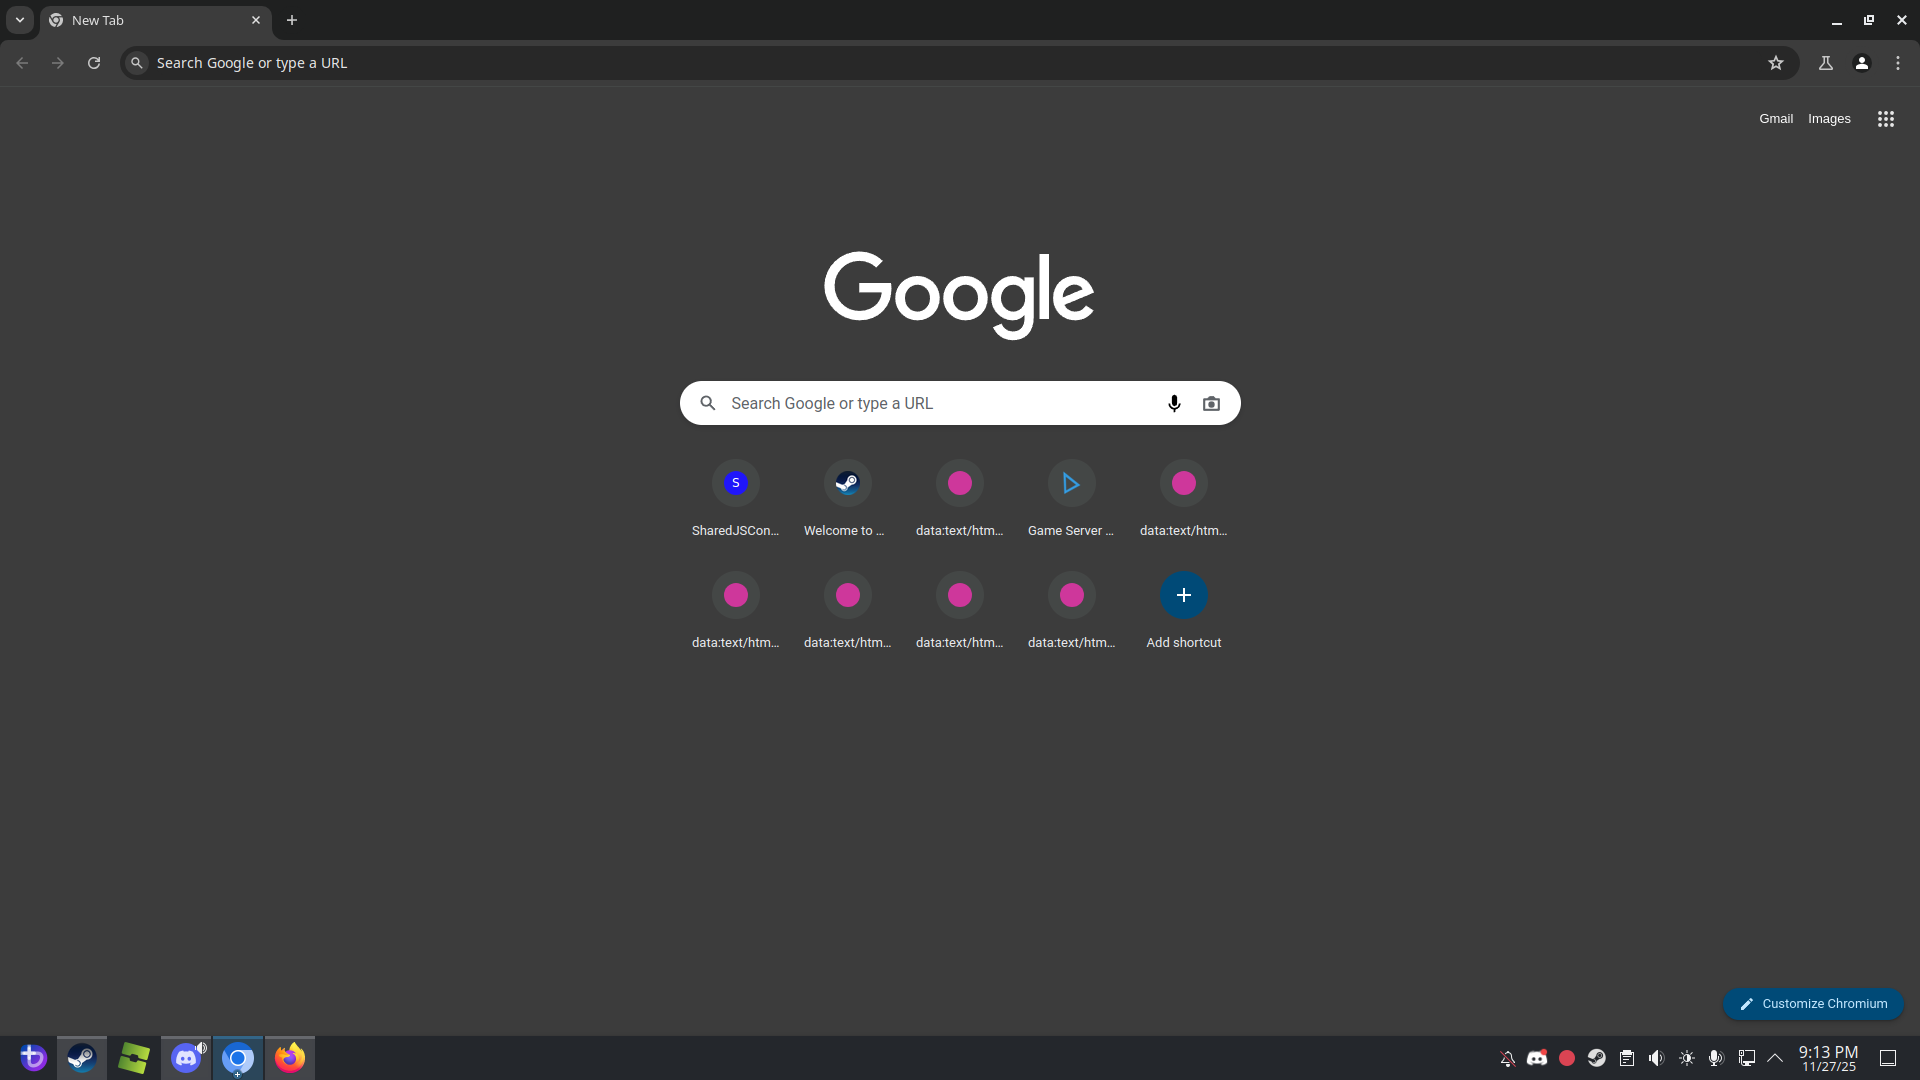1920x1080 pixels.
Task: Open the Steam 'Welcome to' shortcut
Action: (x=847, y=484)
